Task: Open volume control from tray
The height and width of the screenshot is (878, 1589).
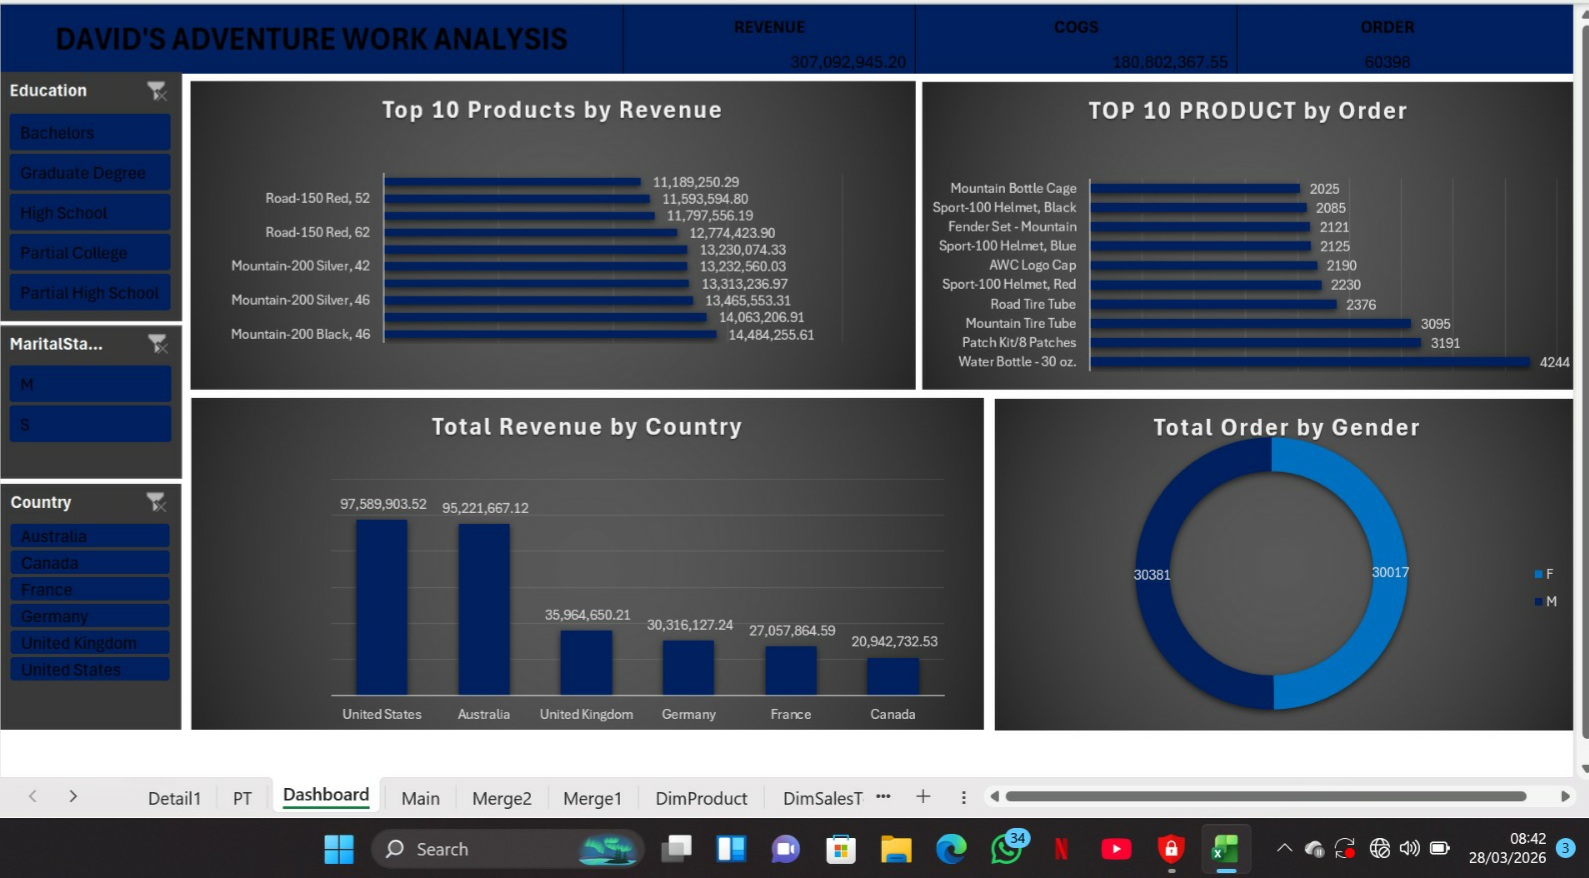Action: point(1409,848)
